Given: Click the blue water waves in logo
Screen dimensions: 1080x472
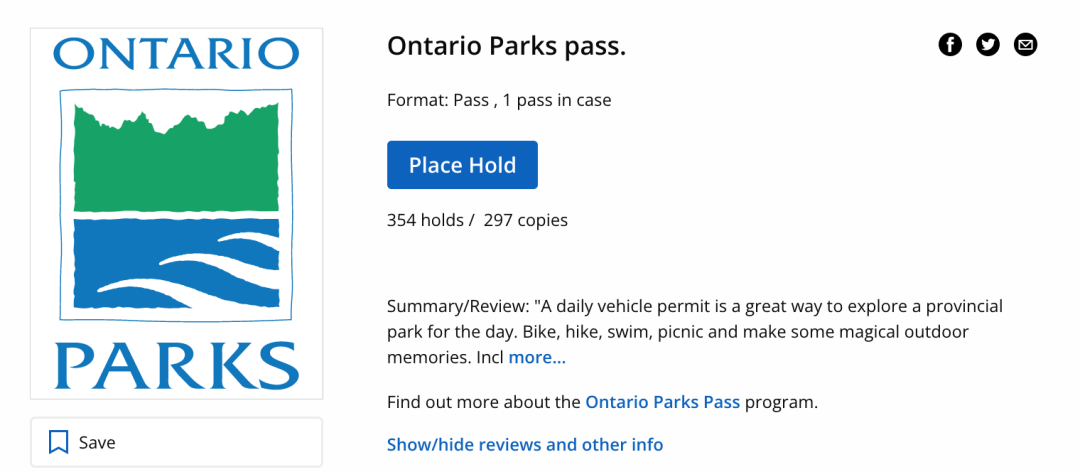Looking at the screenshot, I should (176, 263).
